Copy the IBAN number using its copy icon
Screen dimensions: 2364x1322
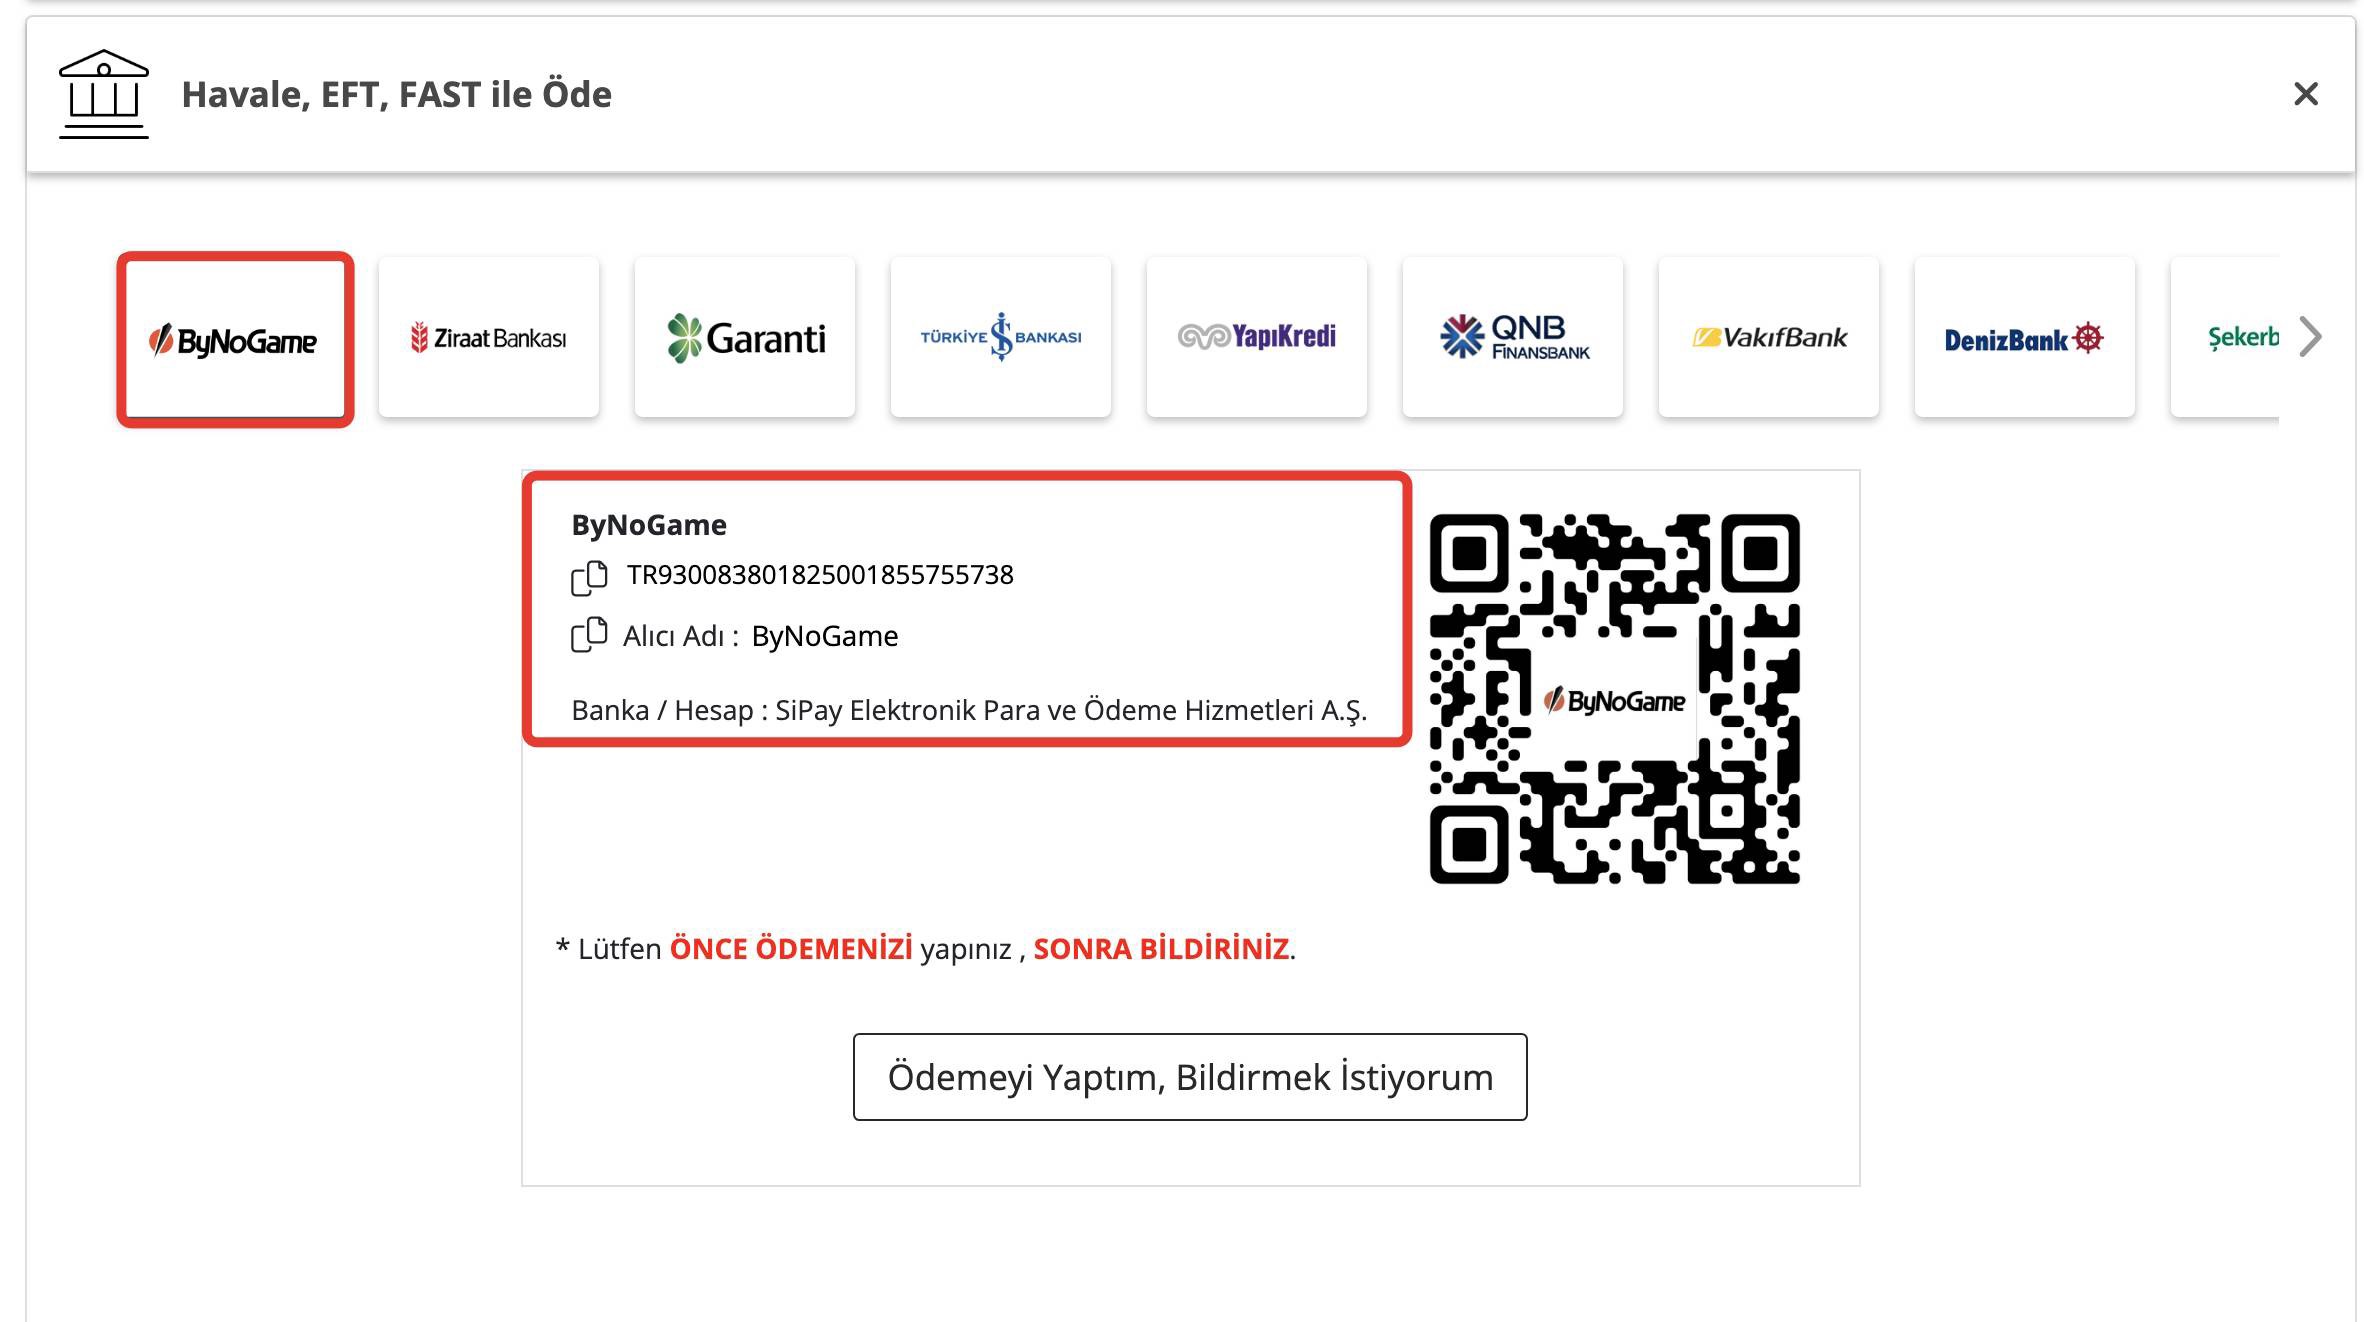tap(591, 574)
